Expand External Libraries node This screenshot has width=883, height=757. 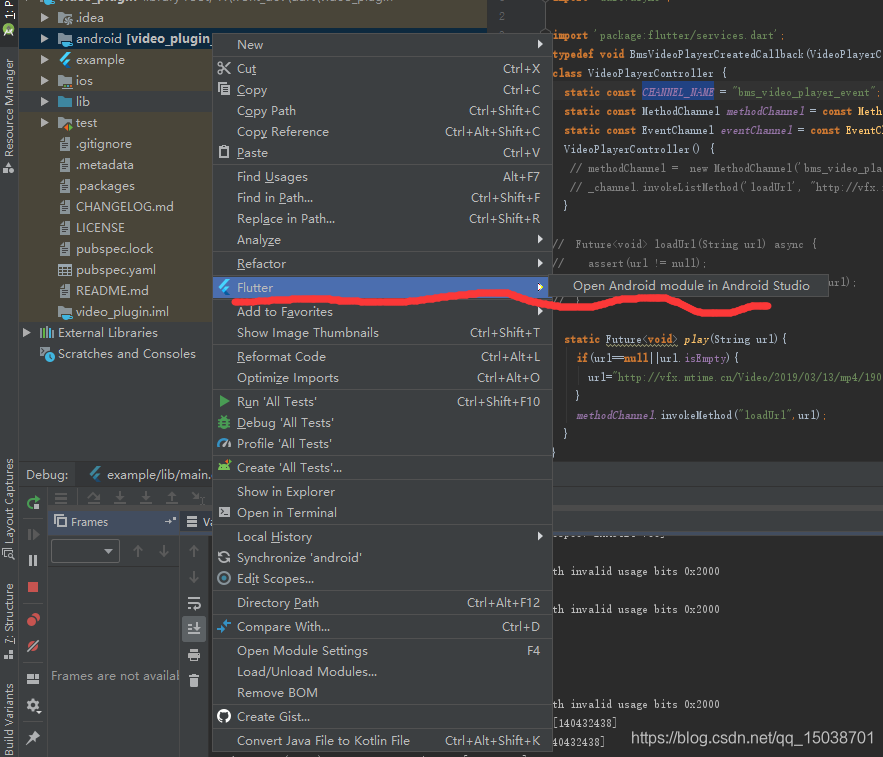pos(26,333)
